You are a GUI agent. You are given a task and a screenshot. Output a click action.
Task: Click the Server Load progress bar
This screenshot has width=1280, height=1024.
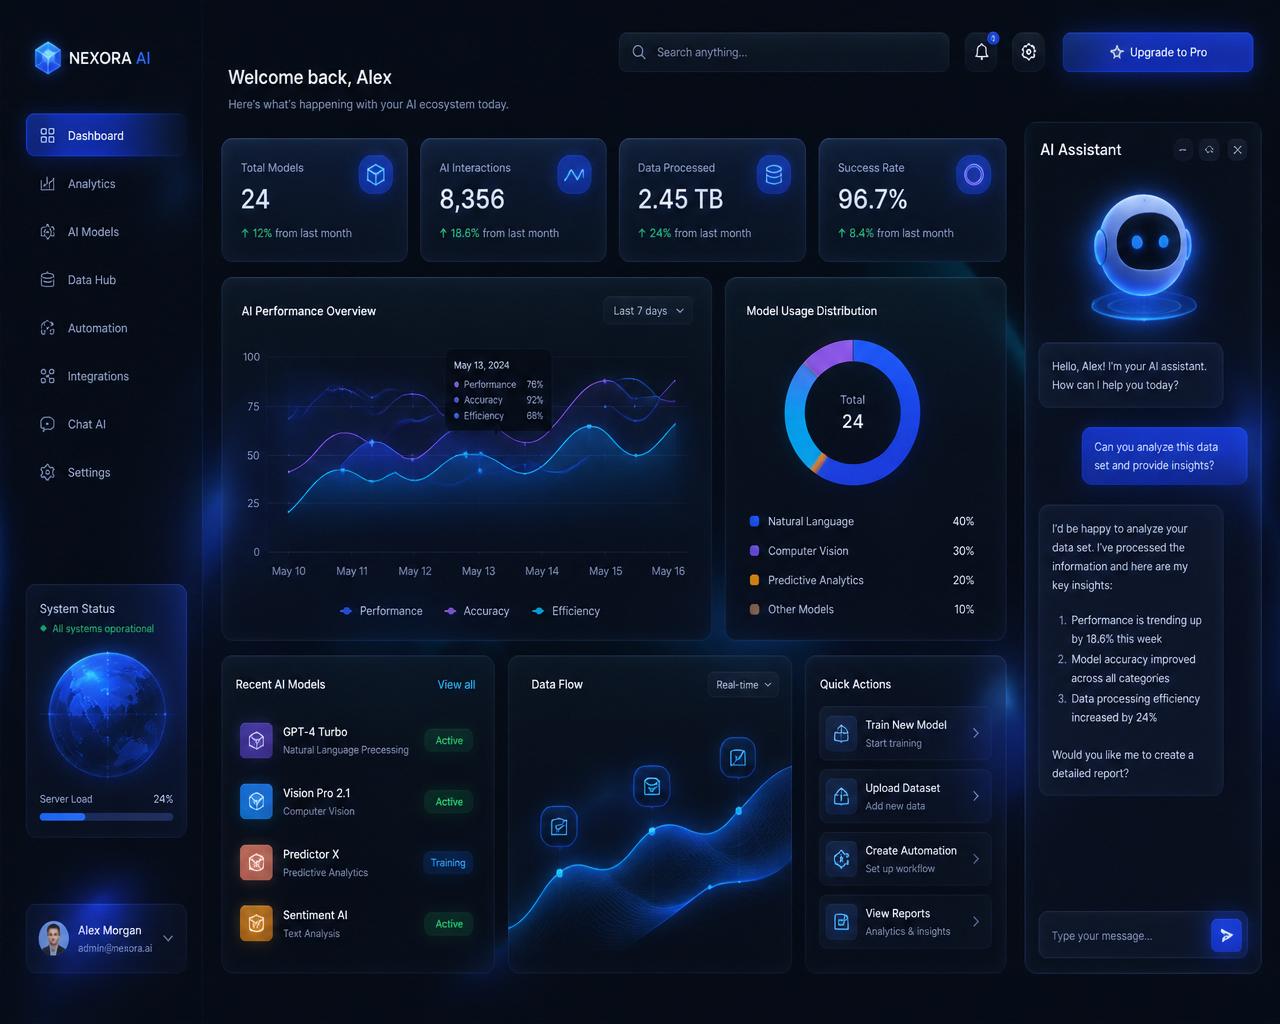tap(106, 817)
